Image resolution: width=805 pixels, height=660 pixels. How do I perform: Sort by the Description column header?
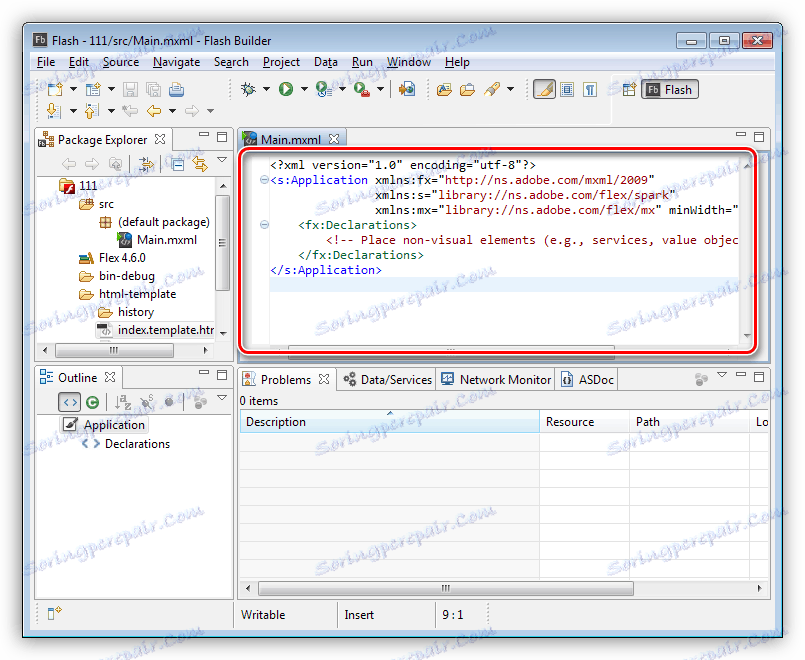(x=390, y=422)
